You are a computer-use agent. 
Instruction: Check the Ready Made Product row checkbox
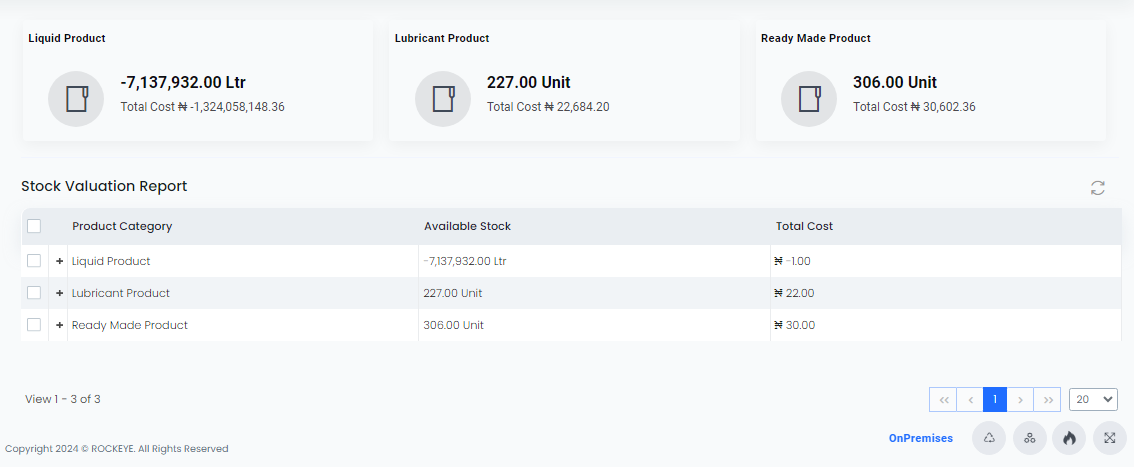click(x=34, y=325)
